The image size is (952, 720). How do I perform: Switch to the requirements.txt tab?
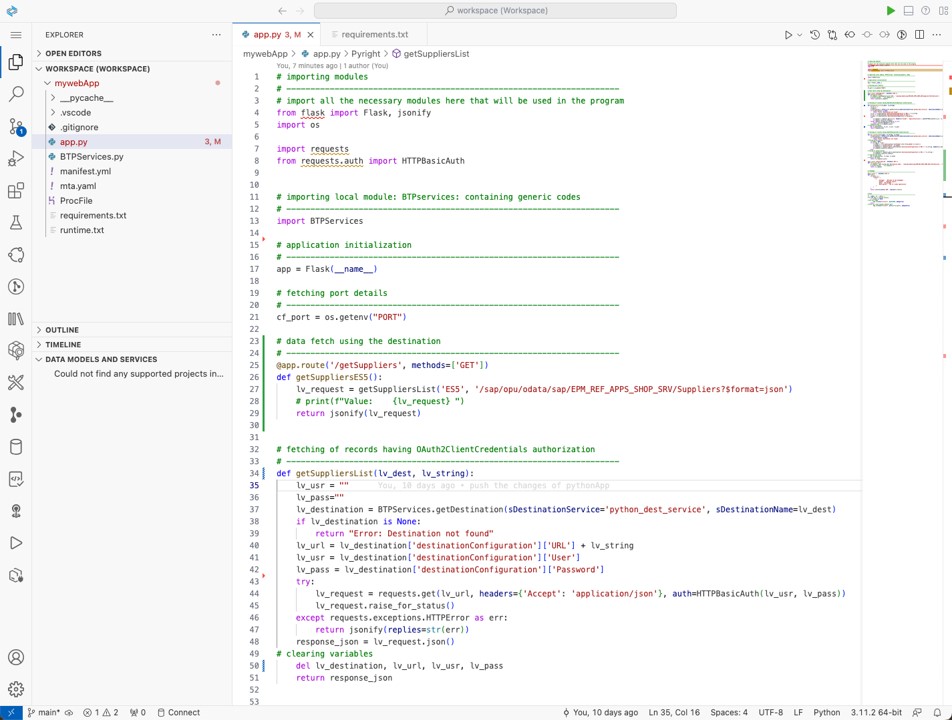[374, 34]
